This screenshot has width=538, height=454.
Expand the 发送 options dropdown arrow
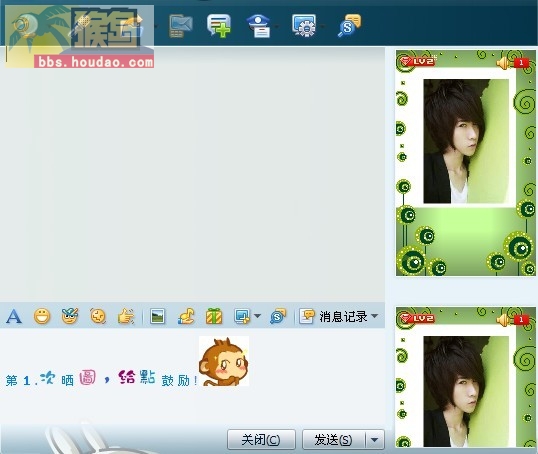point(375,440)
